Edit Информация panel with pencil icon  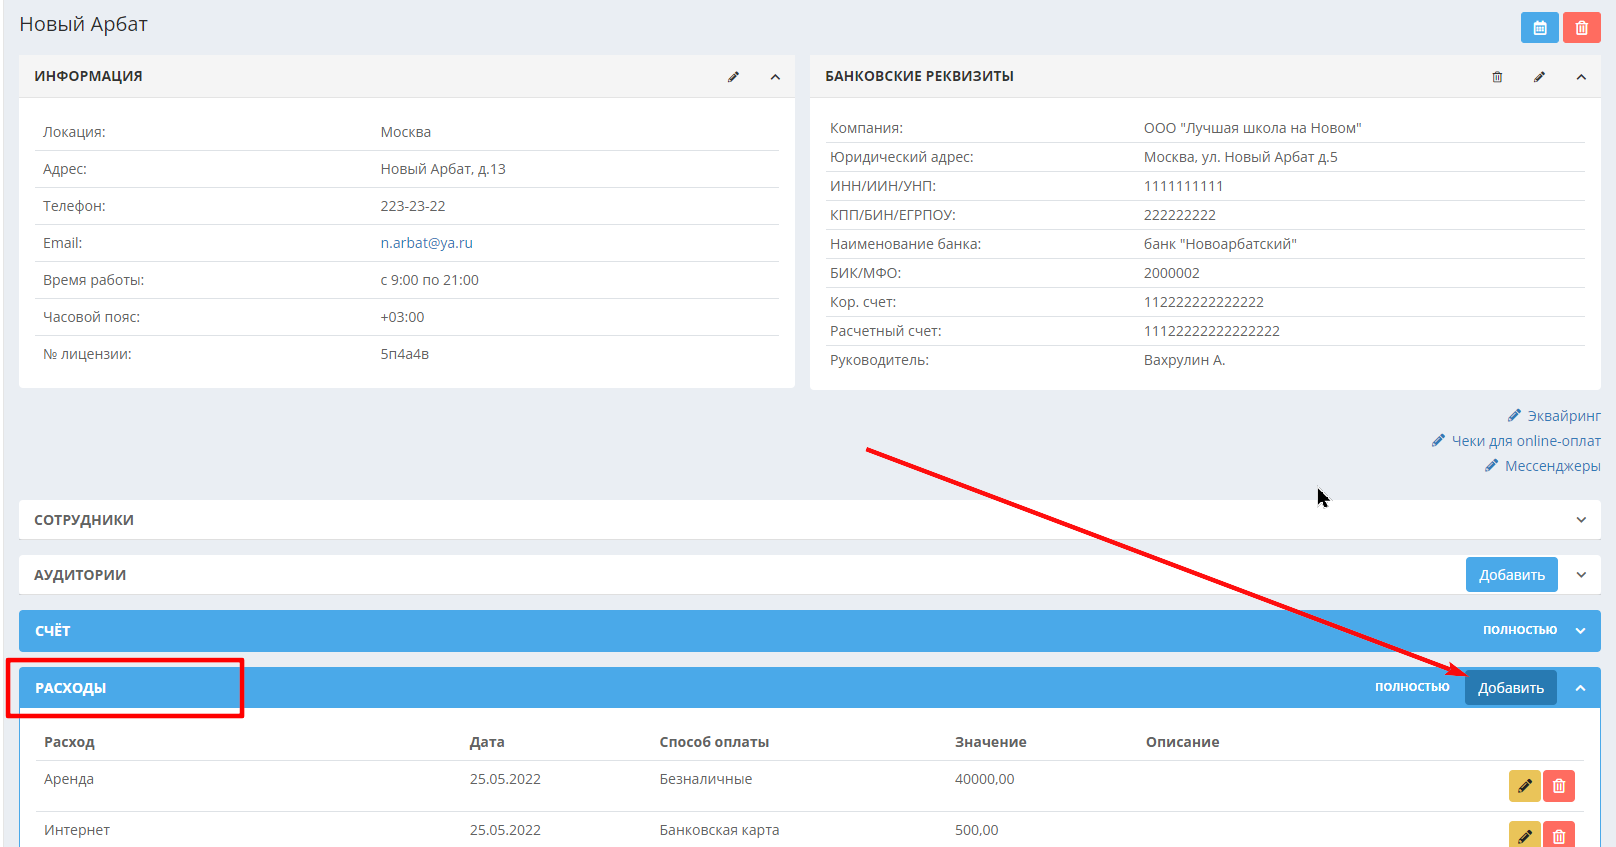coord(733,77)
